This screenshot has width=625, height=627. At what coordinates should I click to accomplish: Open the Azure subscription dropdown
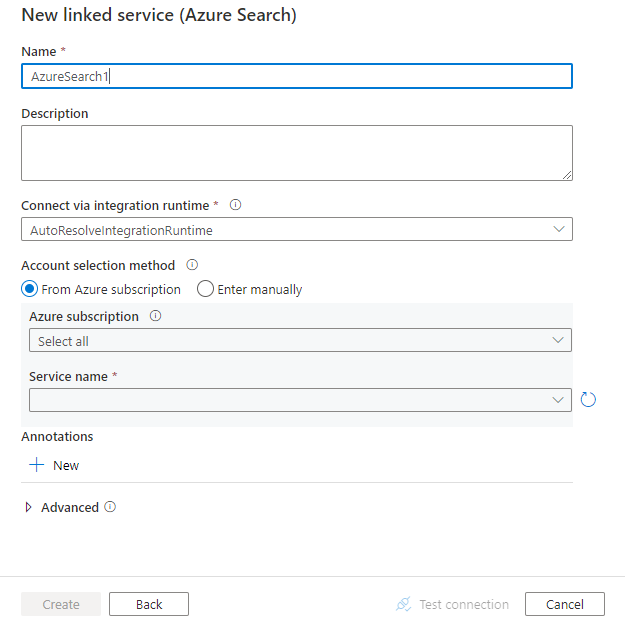[x=300, y=341]
